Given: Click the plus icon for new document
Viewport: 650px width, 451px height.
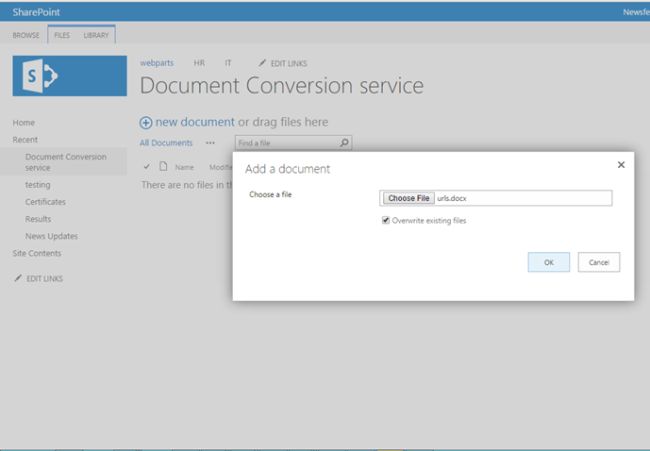Looking at the screenshot, I should [x=146, y=123].
